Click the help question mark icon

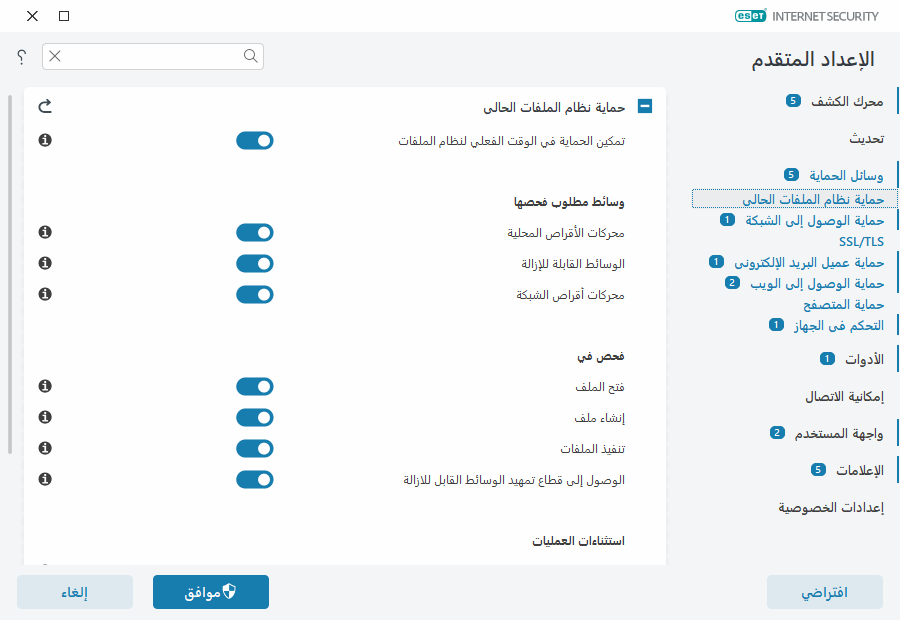(x=20, y=57)
